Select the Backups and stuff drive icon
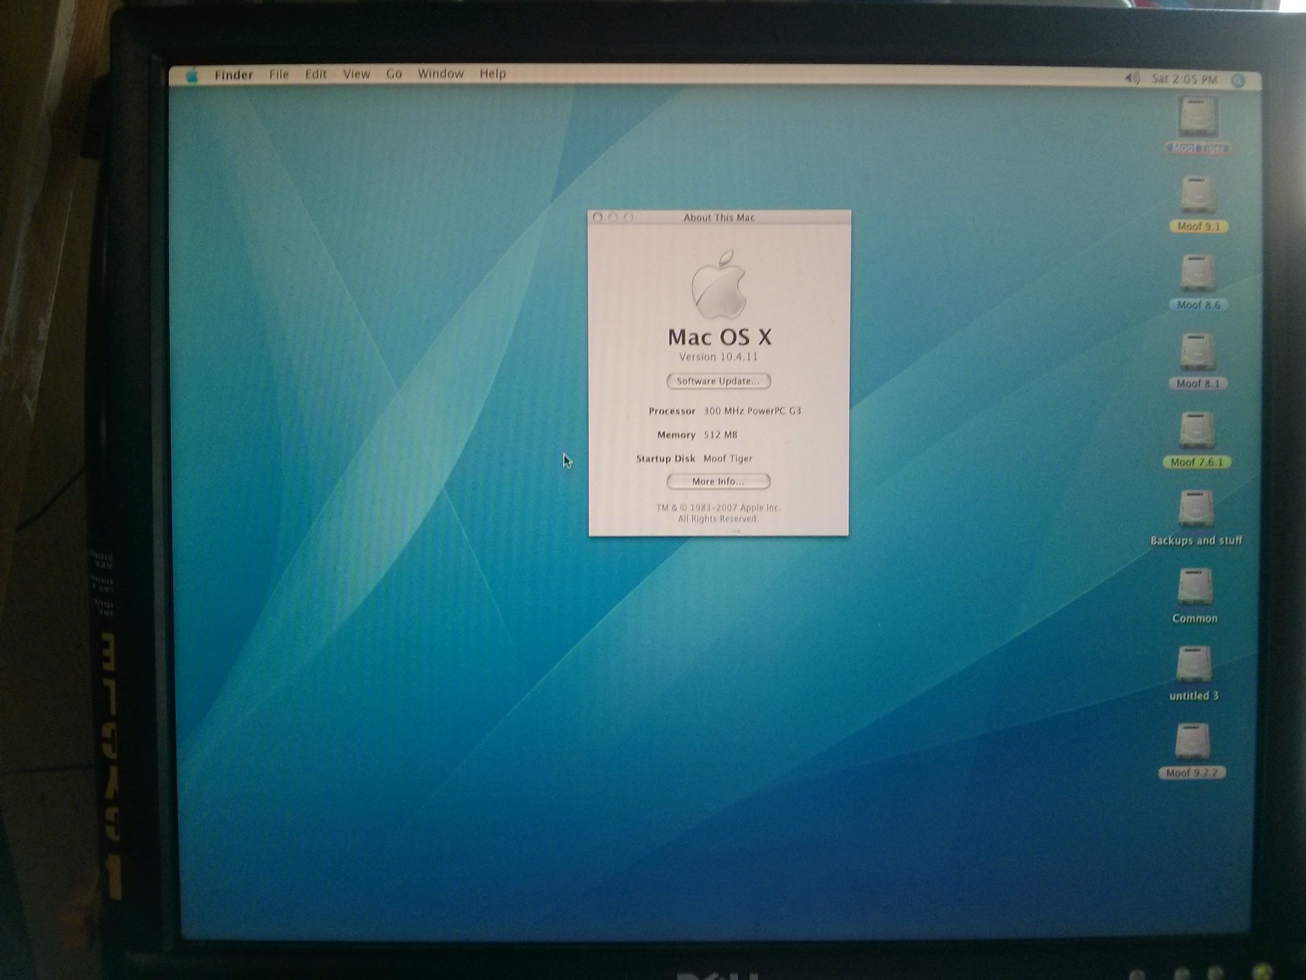Viewport: 1306px width, 980px height. tap(1195, 508)
